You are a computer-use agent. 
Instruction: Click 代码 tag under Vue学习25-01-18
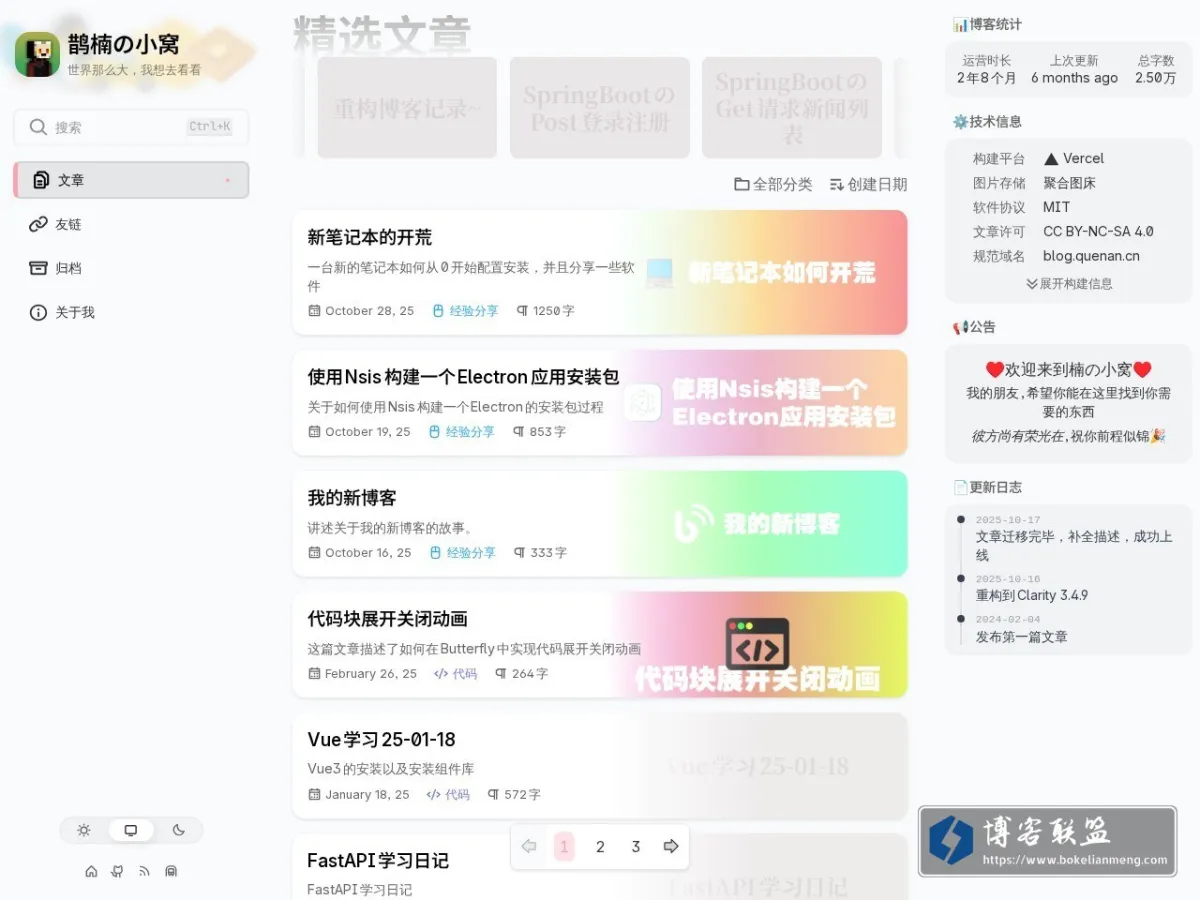pyautogui.click(x=448, y=795)
